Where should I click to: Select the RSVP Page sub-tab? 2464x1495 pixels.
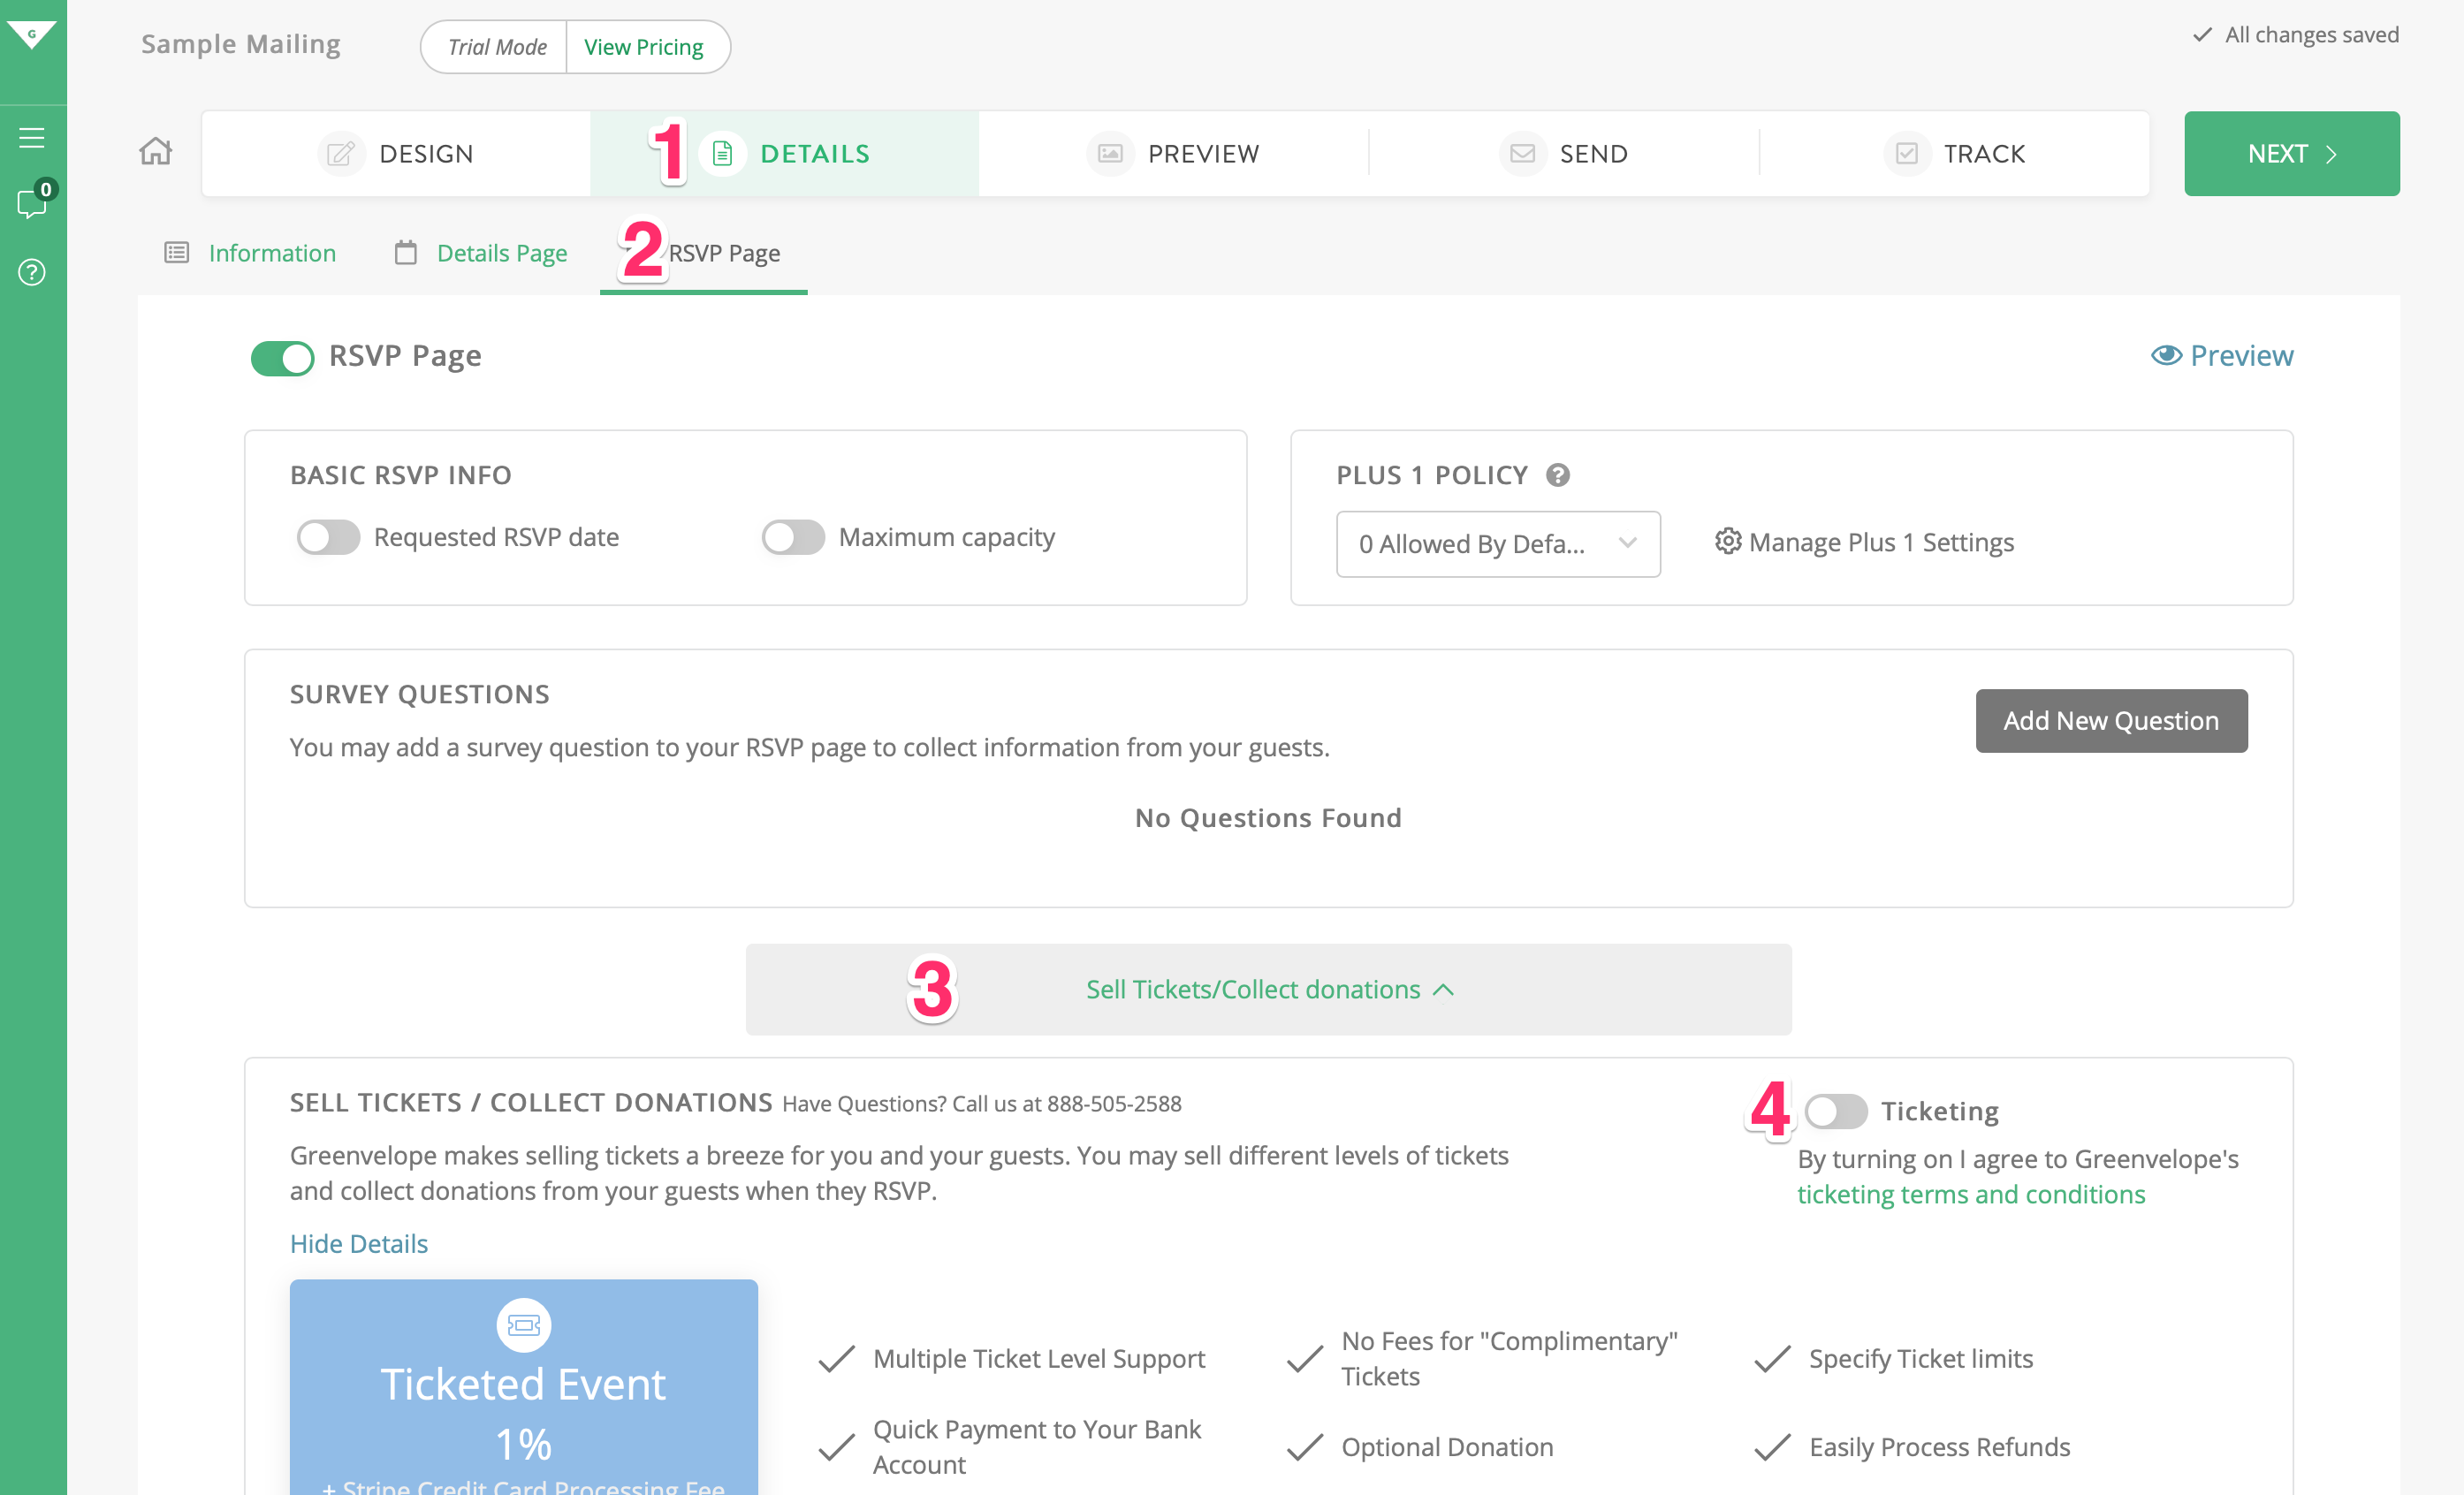[x=704, y=253]
